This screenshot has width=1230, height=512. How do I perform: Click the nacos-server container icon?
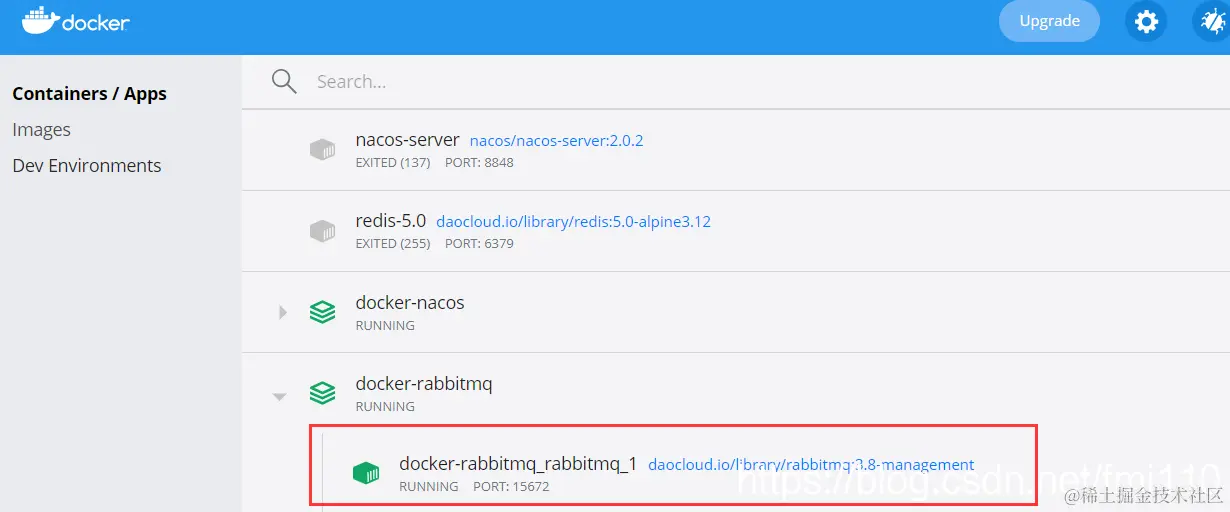[x=322, y=150]
